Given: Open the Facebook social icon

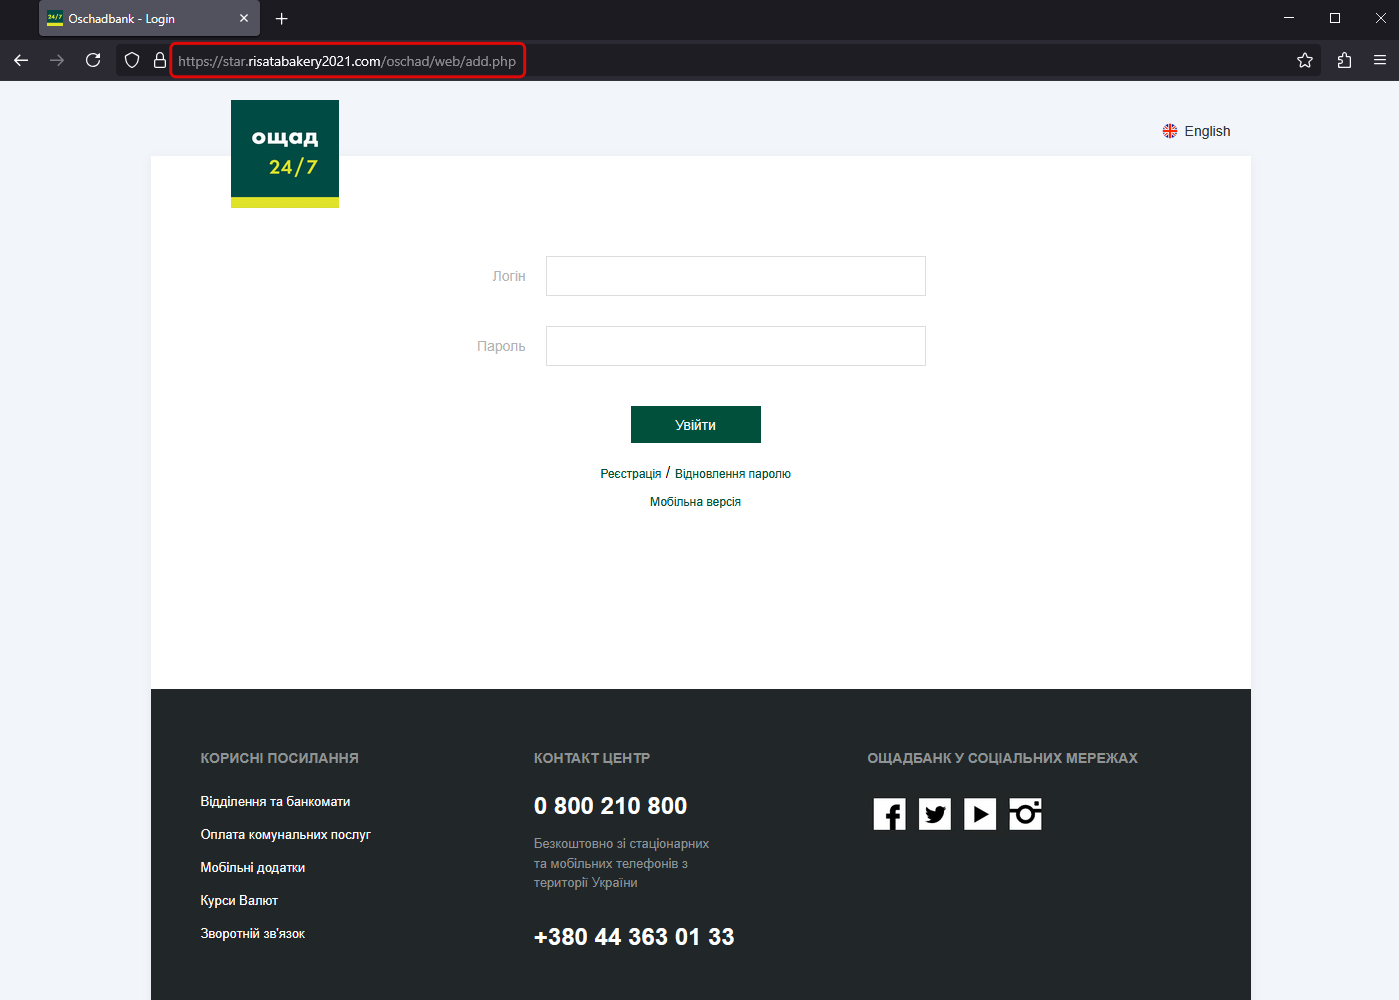Looking at the screenshot, I should 890,814.
